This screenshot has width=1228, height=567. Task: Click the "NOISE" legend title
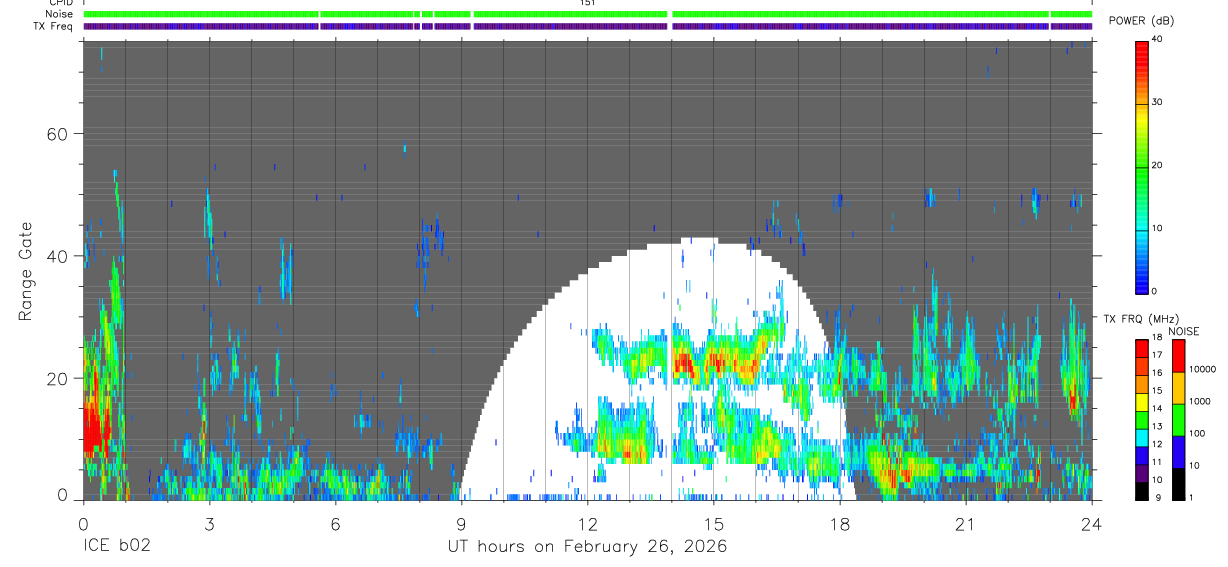click(x=1186, y=331)
